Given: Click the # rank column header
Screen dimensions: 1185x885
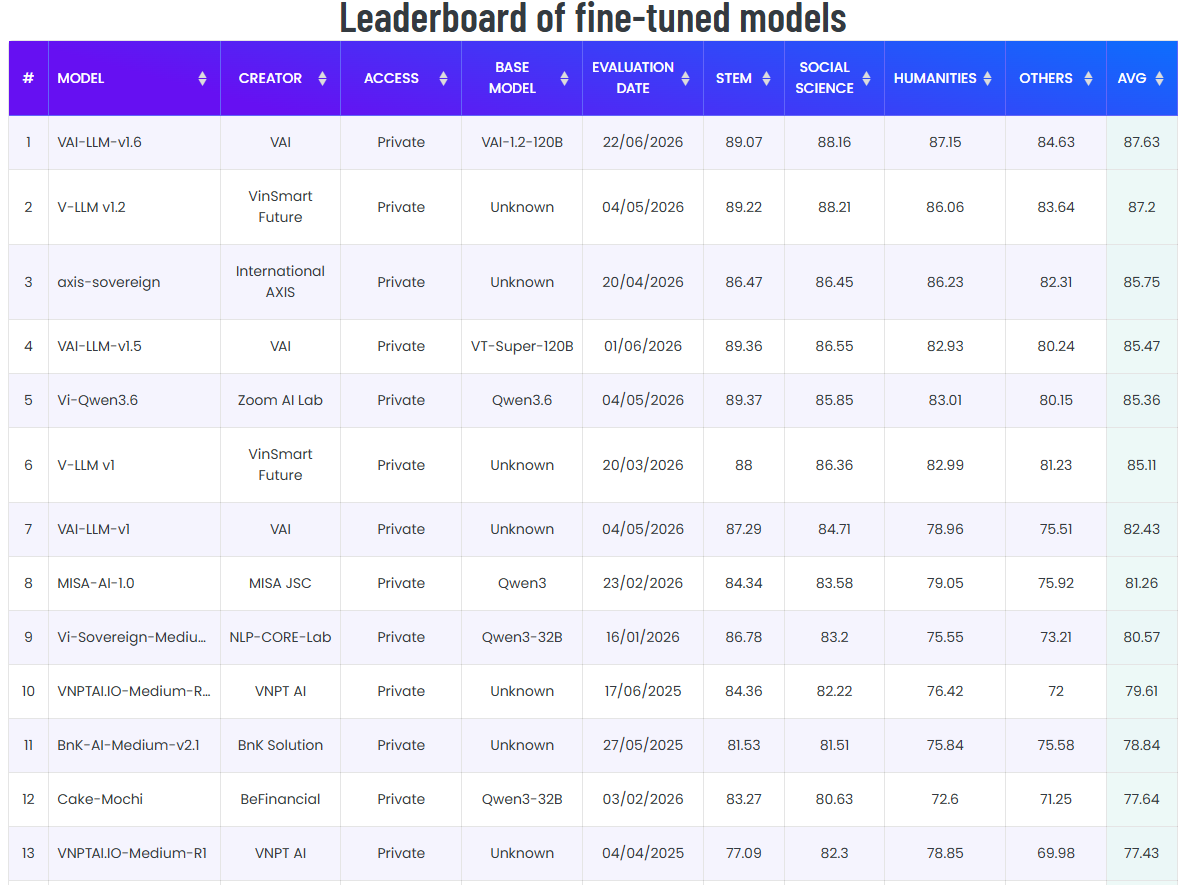Looking at the screenshot, I should point(28,79).
